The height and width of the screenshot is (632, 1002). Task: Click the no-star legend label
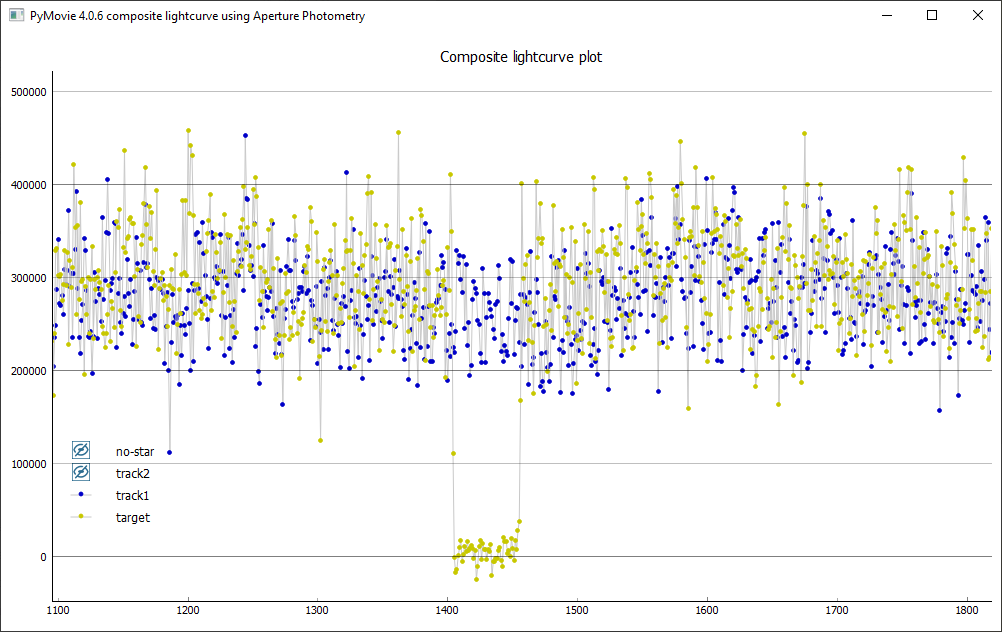click(135, 451)
